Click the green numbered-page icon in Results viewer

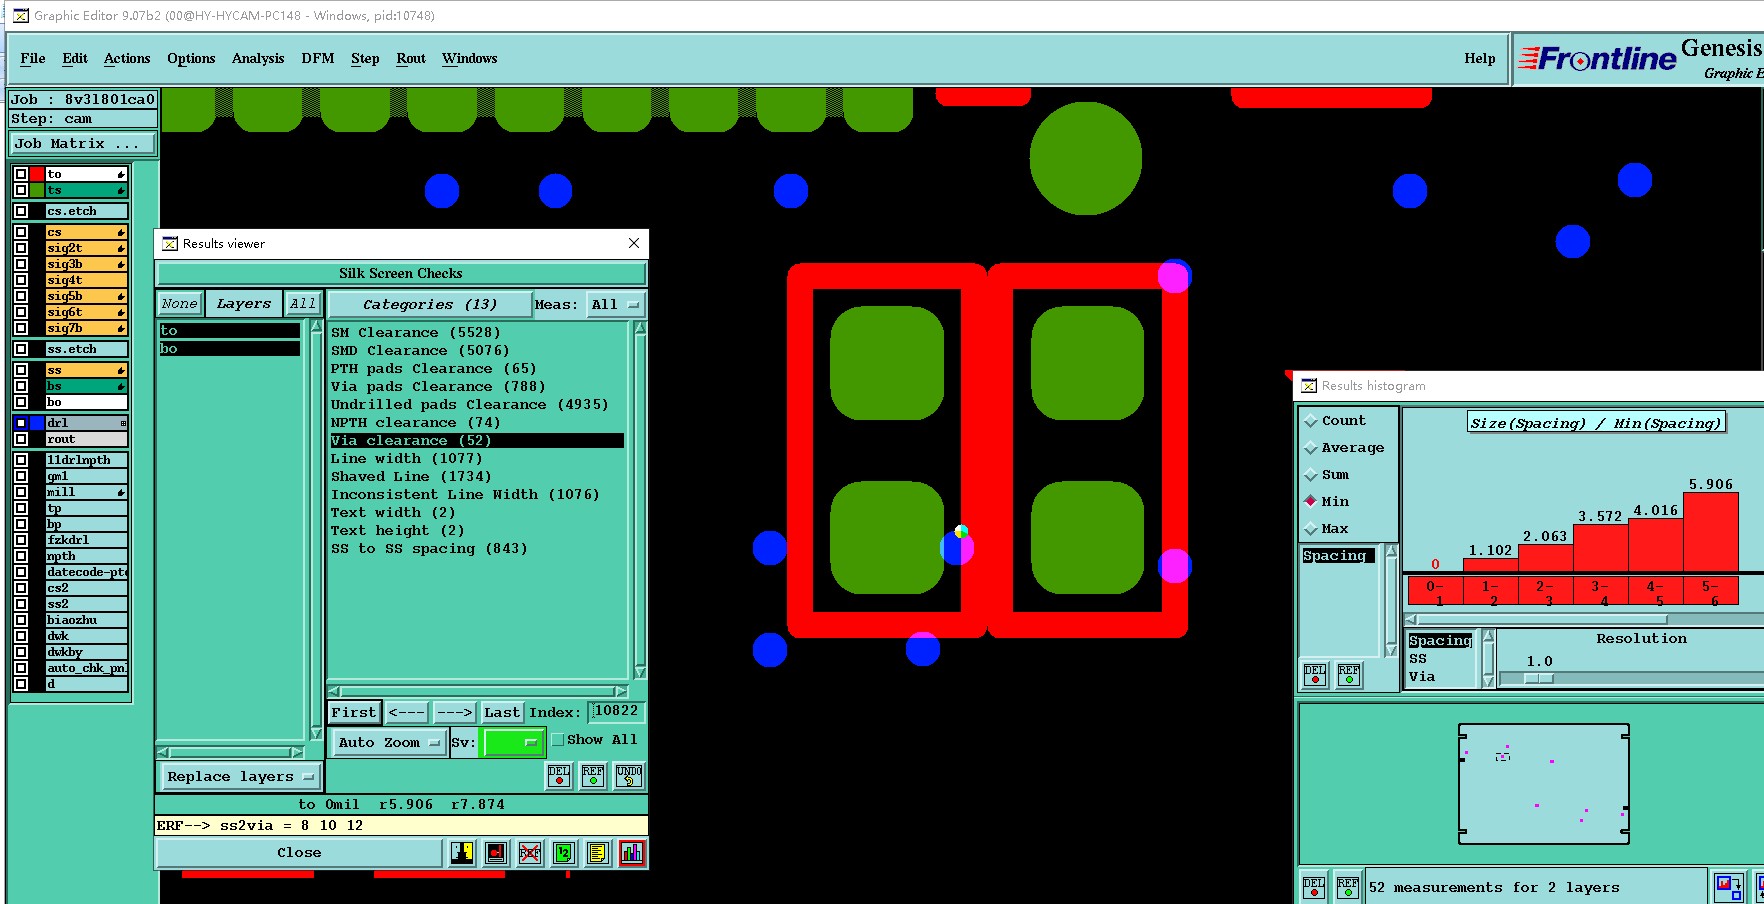[563, 853]
